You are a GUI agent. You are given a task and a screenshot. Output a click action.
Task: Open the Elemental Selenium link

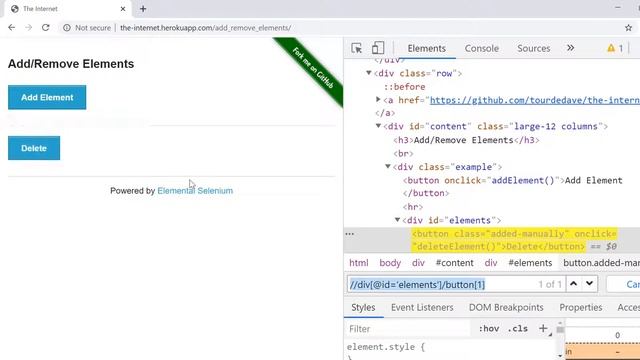pos(195,191)
